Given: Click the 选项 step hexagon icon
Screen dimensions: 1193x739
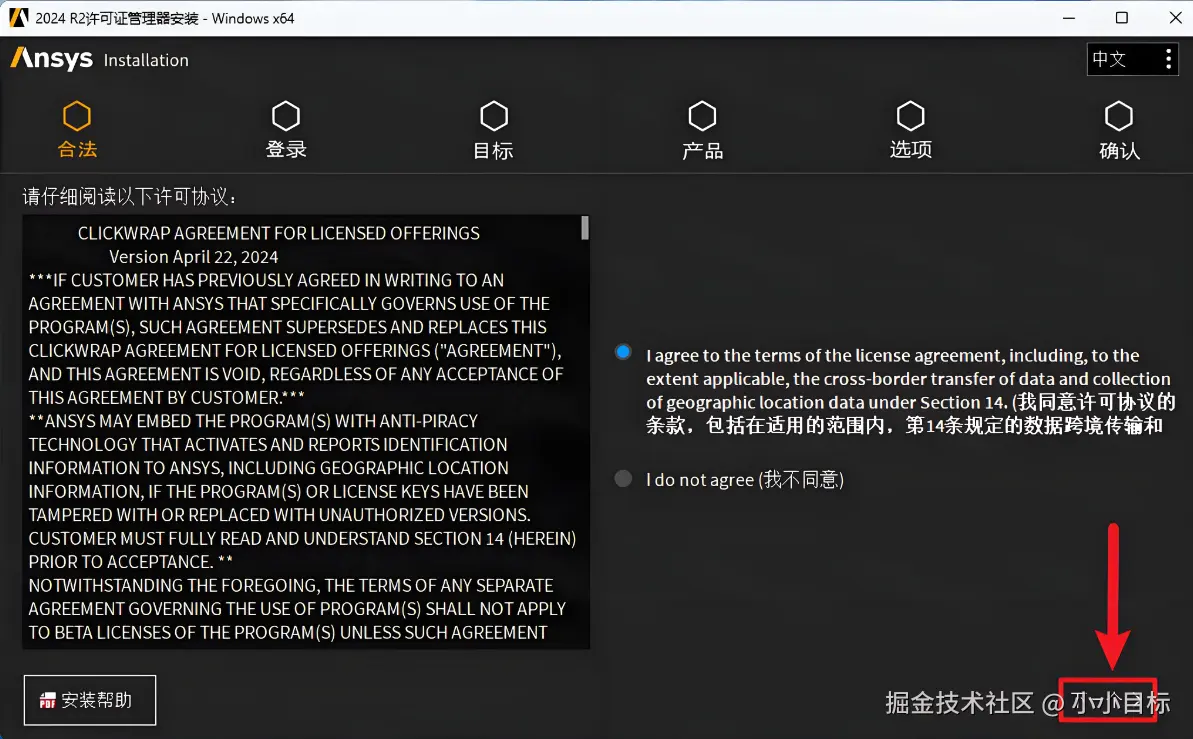Looking at the screenshot, I should (911, 116).
